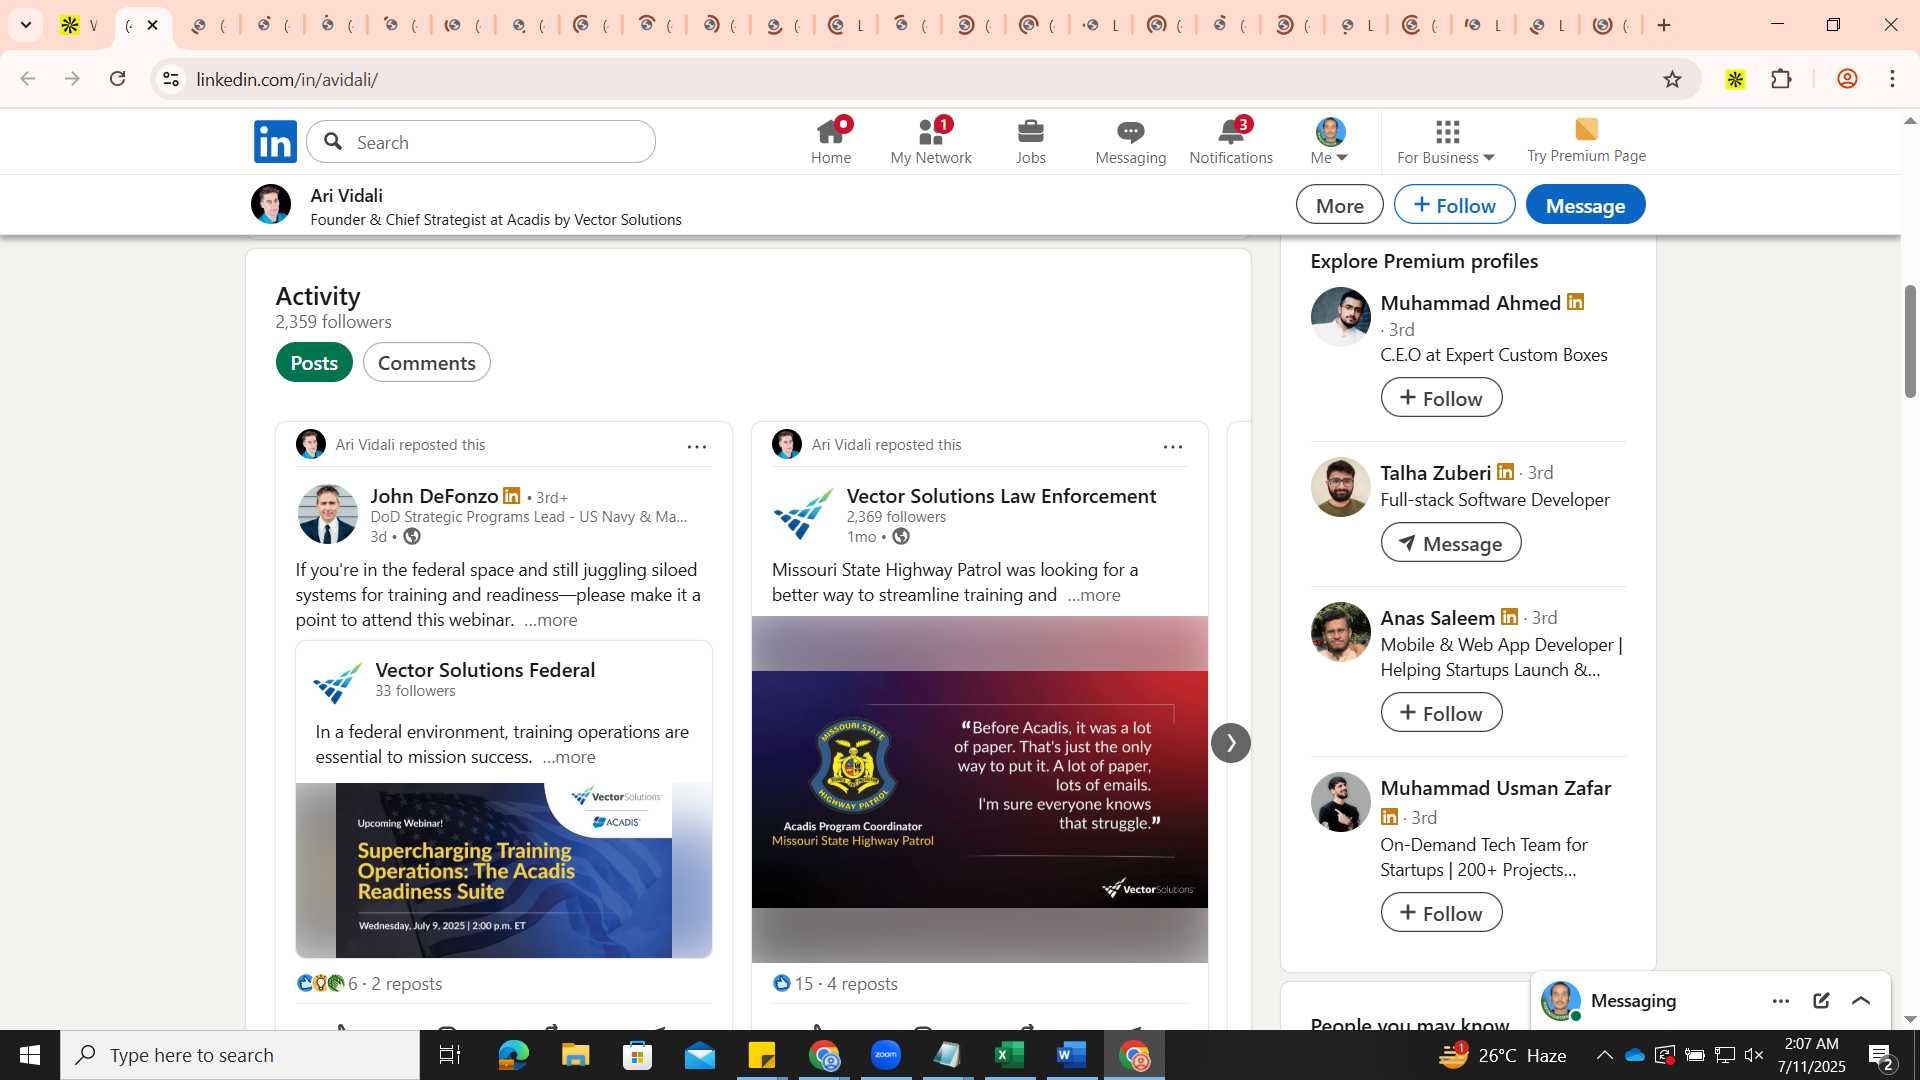Expand John DeFonzo post text with more

551,620
